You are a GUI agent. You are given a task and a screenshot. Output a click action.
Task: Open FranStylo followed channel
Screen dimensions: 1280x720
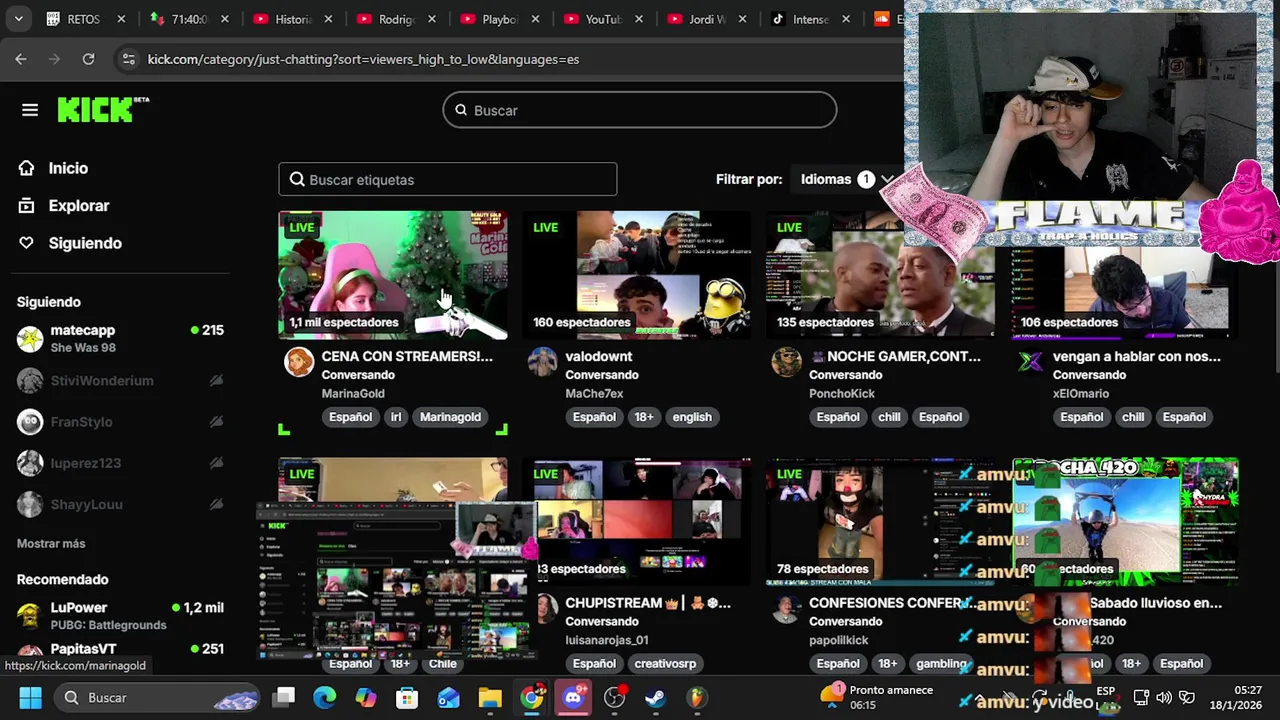[x=120, y=422]
